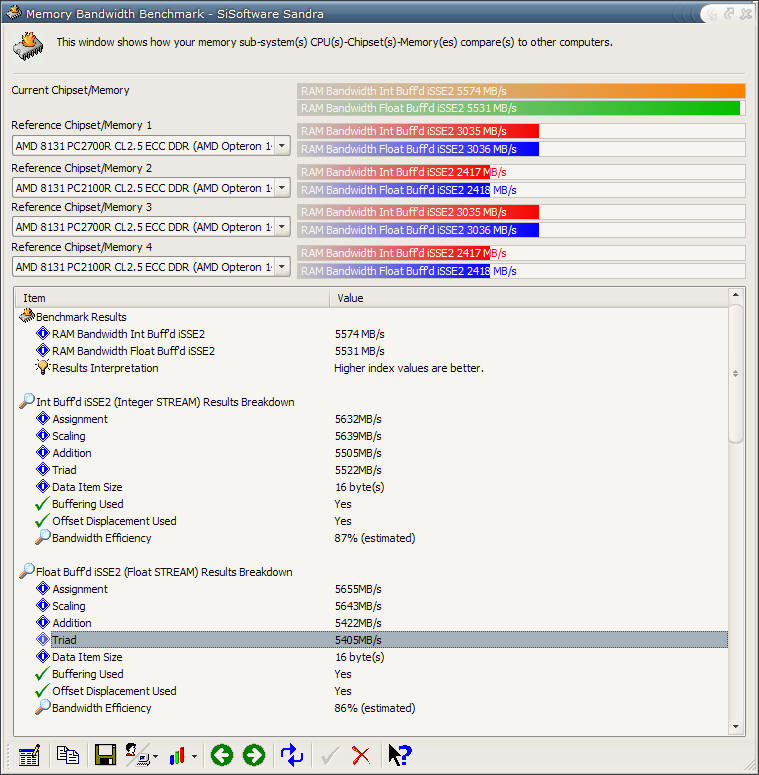Click the Value column header
759x775 pixels.
pyautogui.click(x=529, y=298)
